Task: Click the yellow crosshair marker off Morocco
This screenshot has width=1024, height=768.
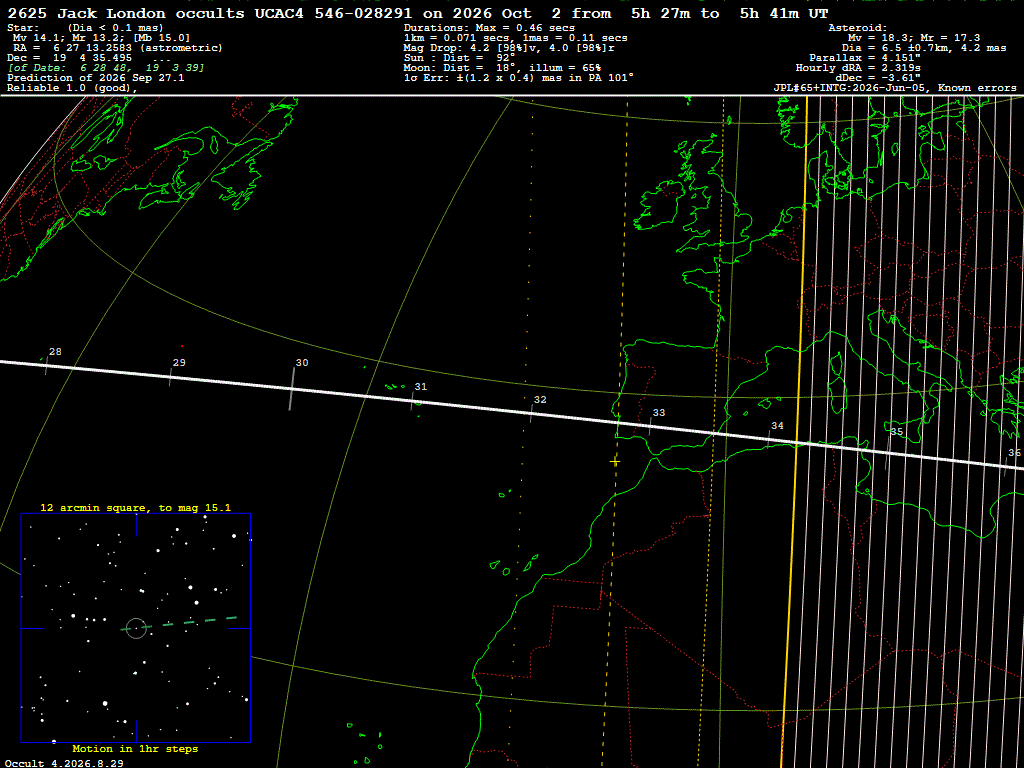Action: click(x=615, y=462)
